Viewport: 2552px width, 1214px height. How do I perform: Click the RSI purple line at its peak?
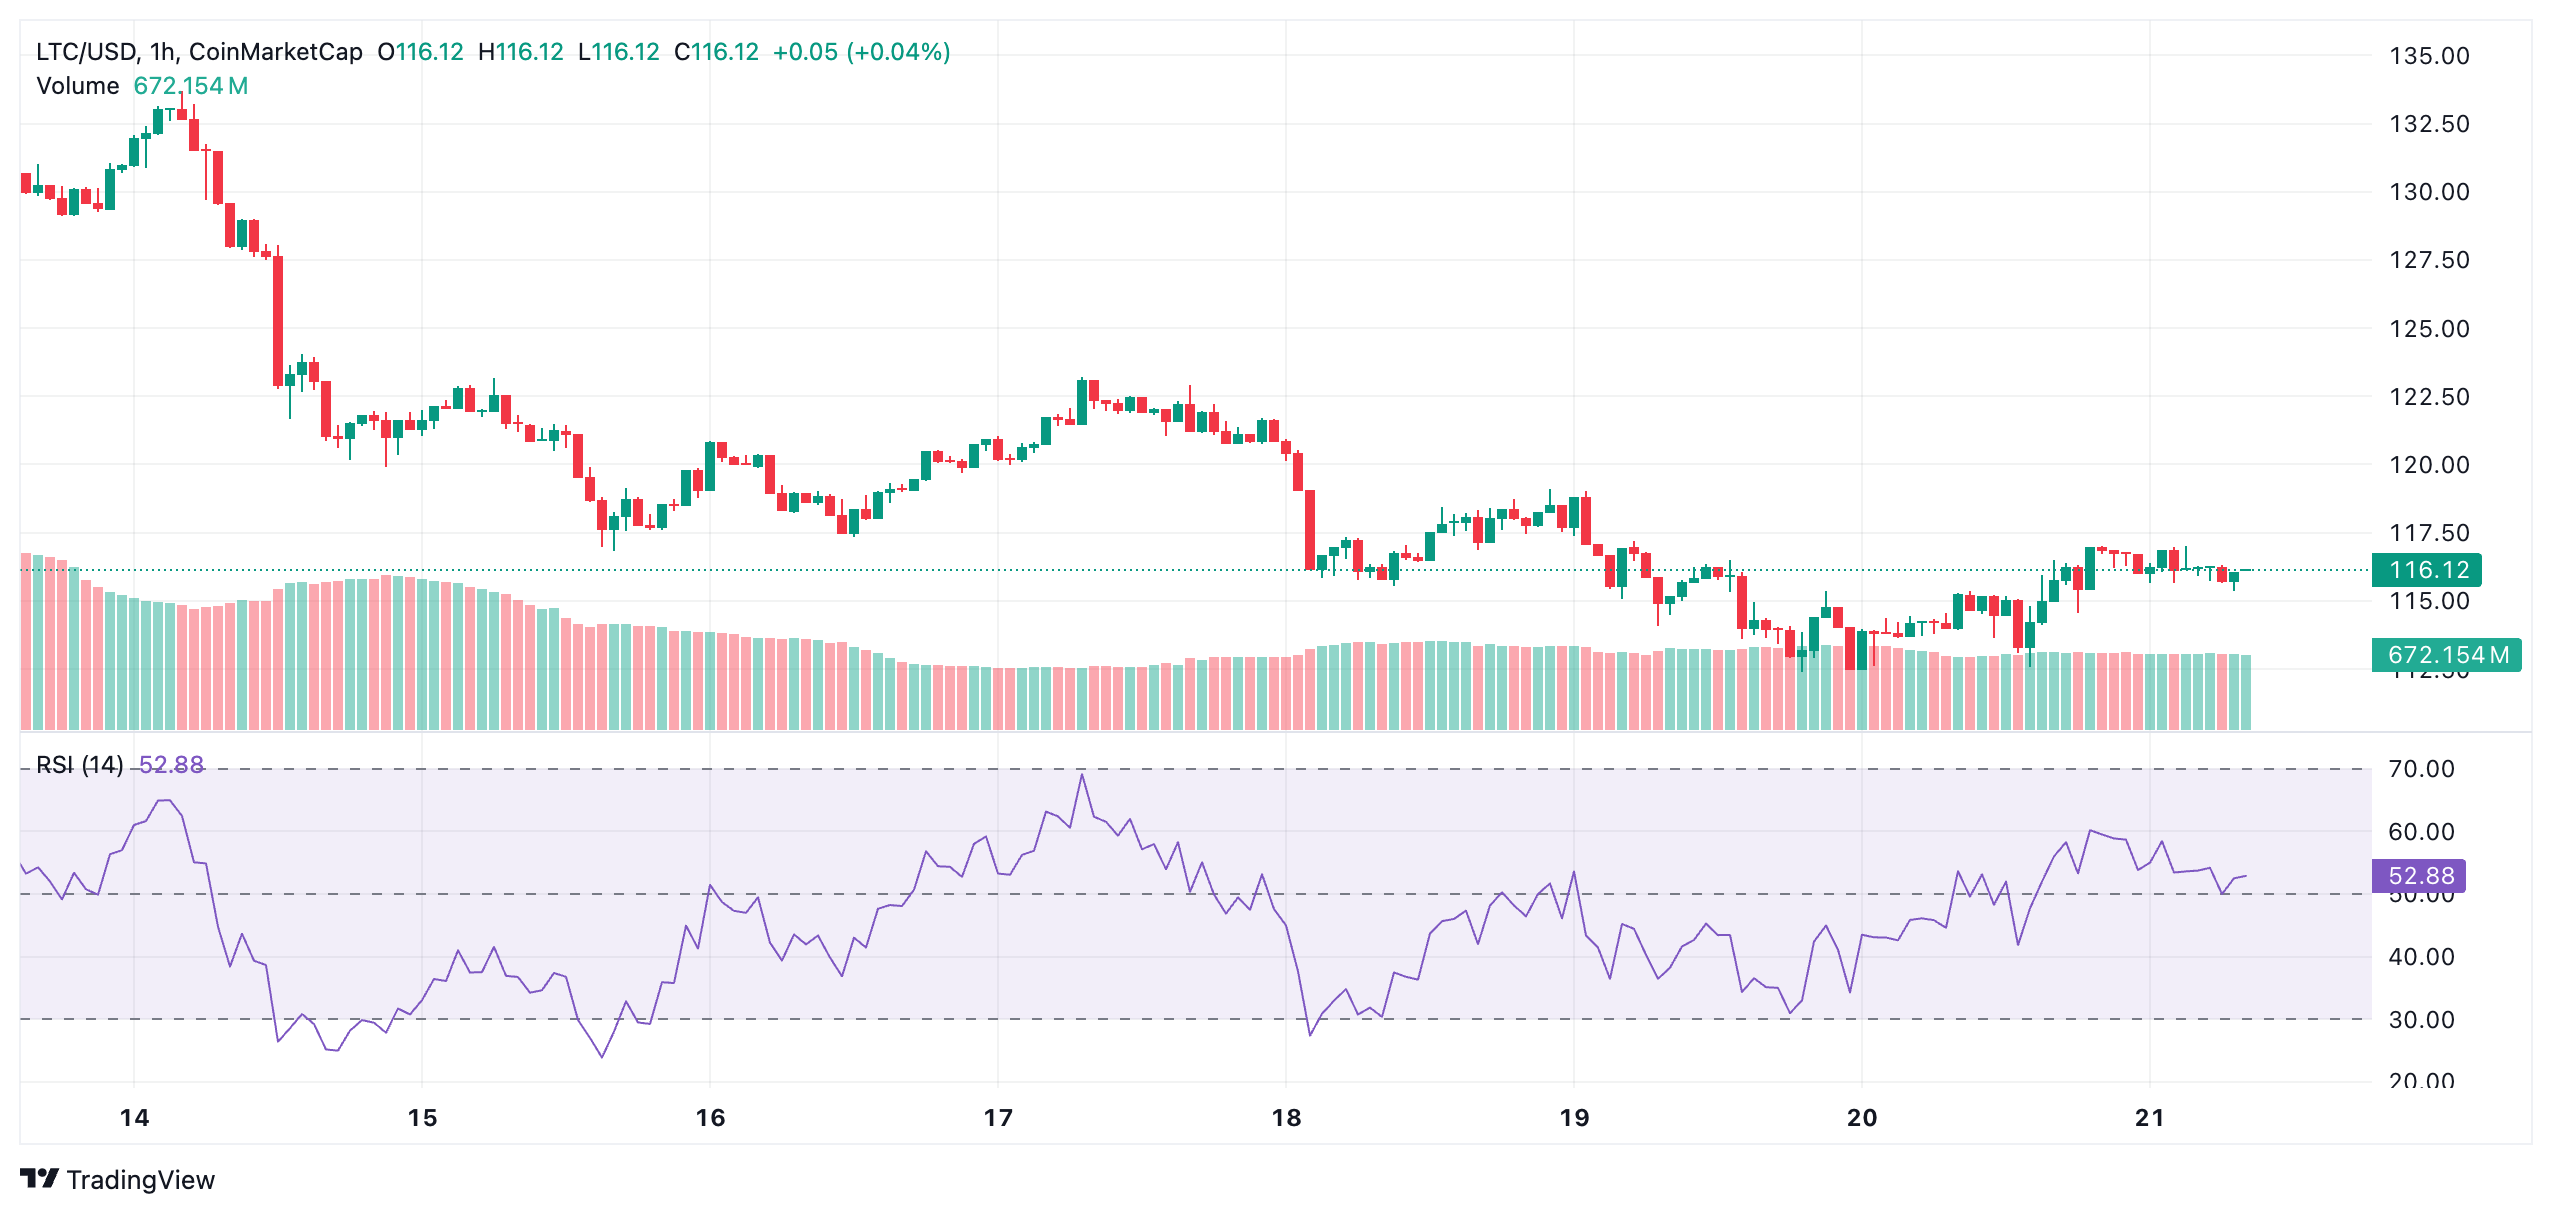point(1082,775)
